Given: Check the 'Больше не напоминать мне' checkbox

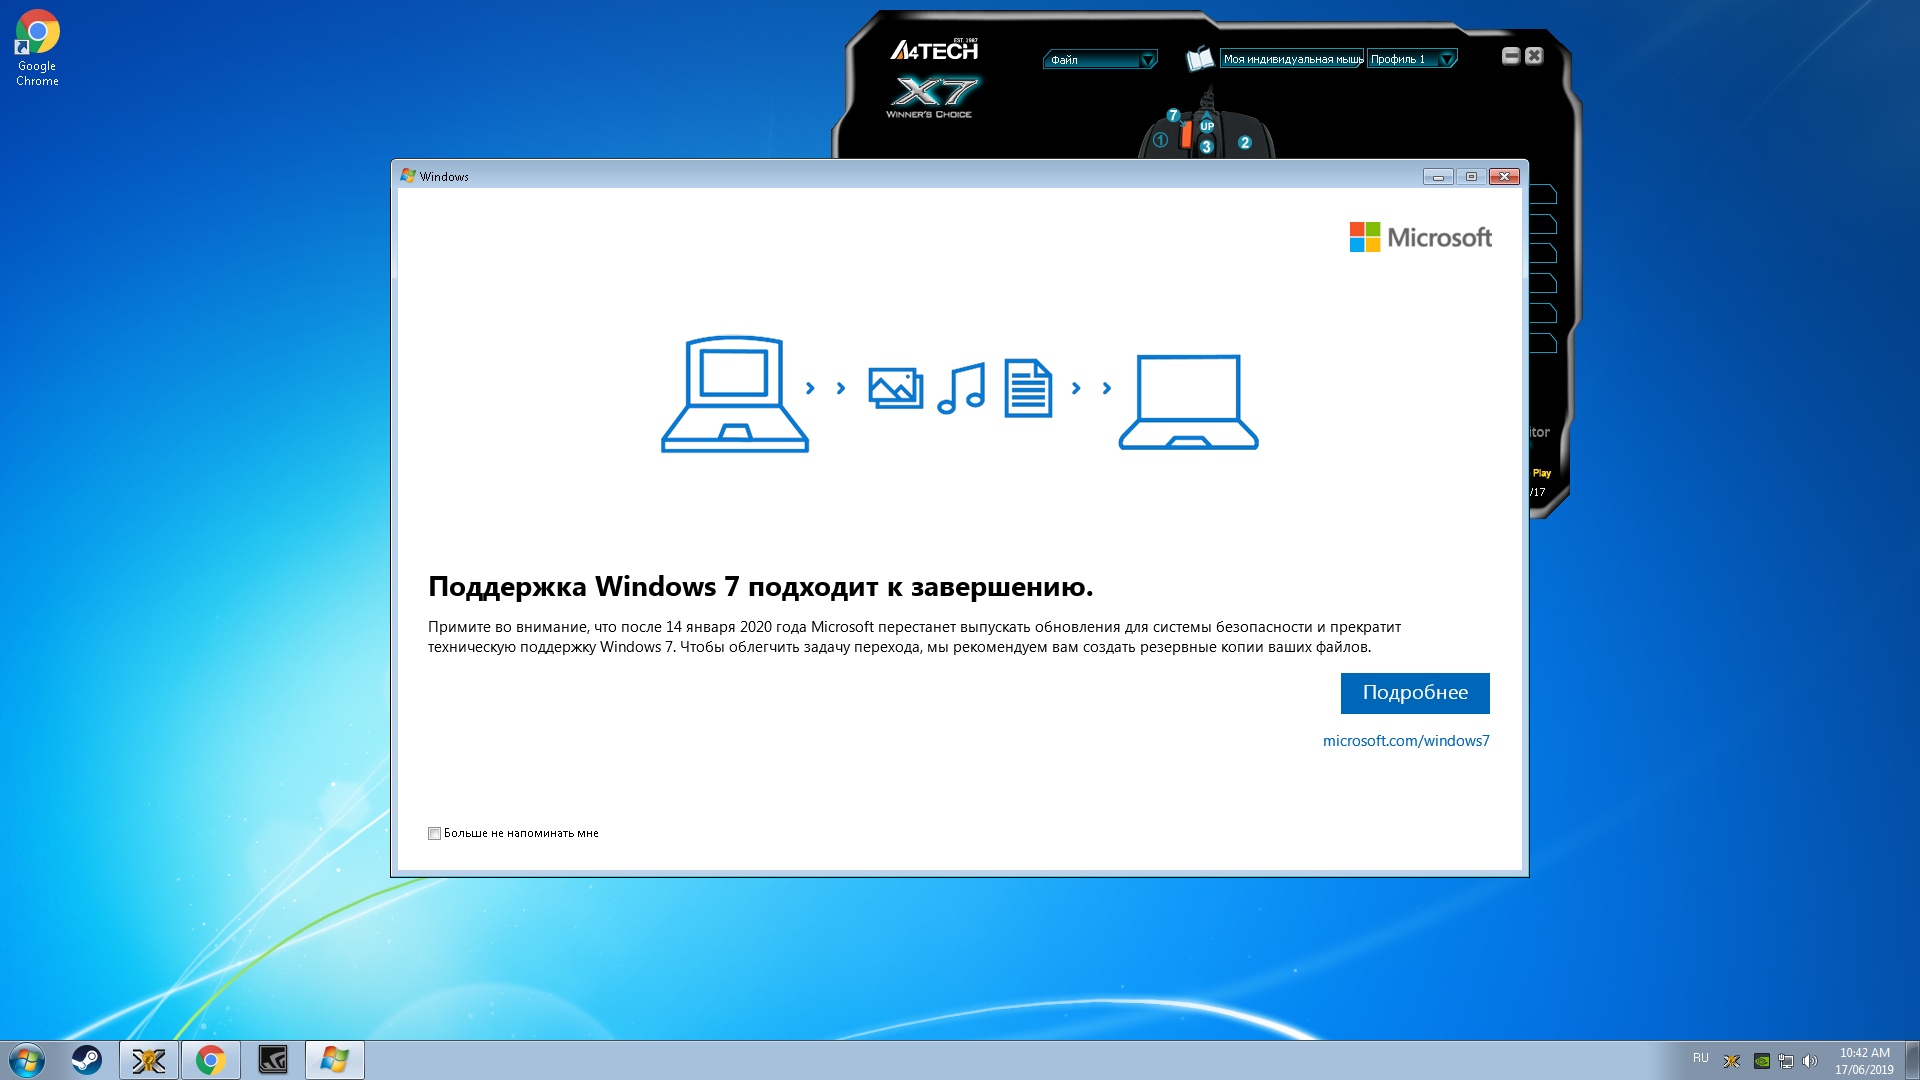Looking at the screenshot, I should (x=434, y=833).
